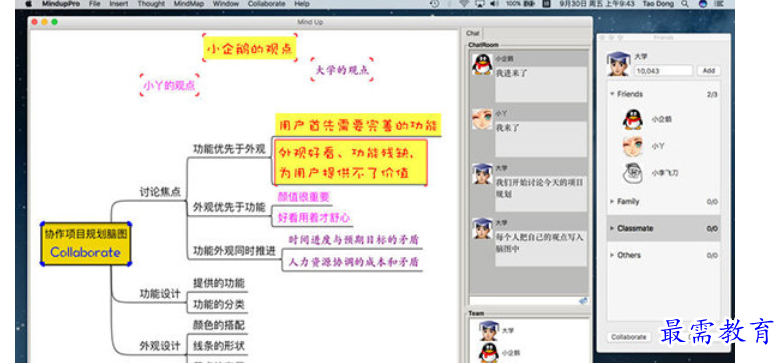Click 大学 profile avatar in Friends window

click(x=618, y=64)
